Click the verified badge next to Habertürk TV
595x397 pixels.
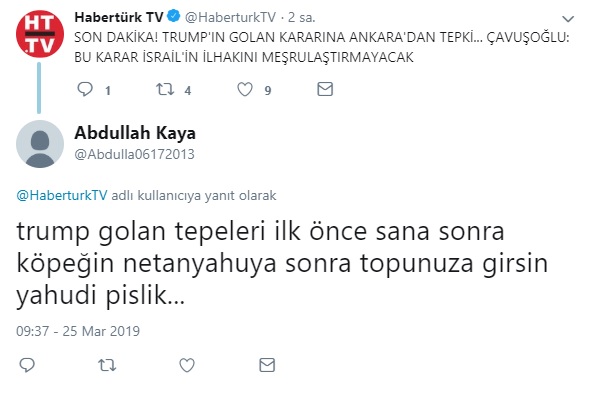pyautogui.click(x=174, y=16)
